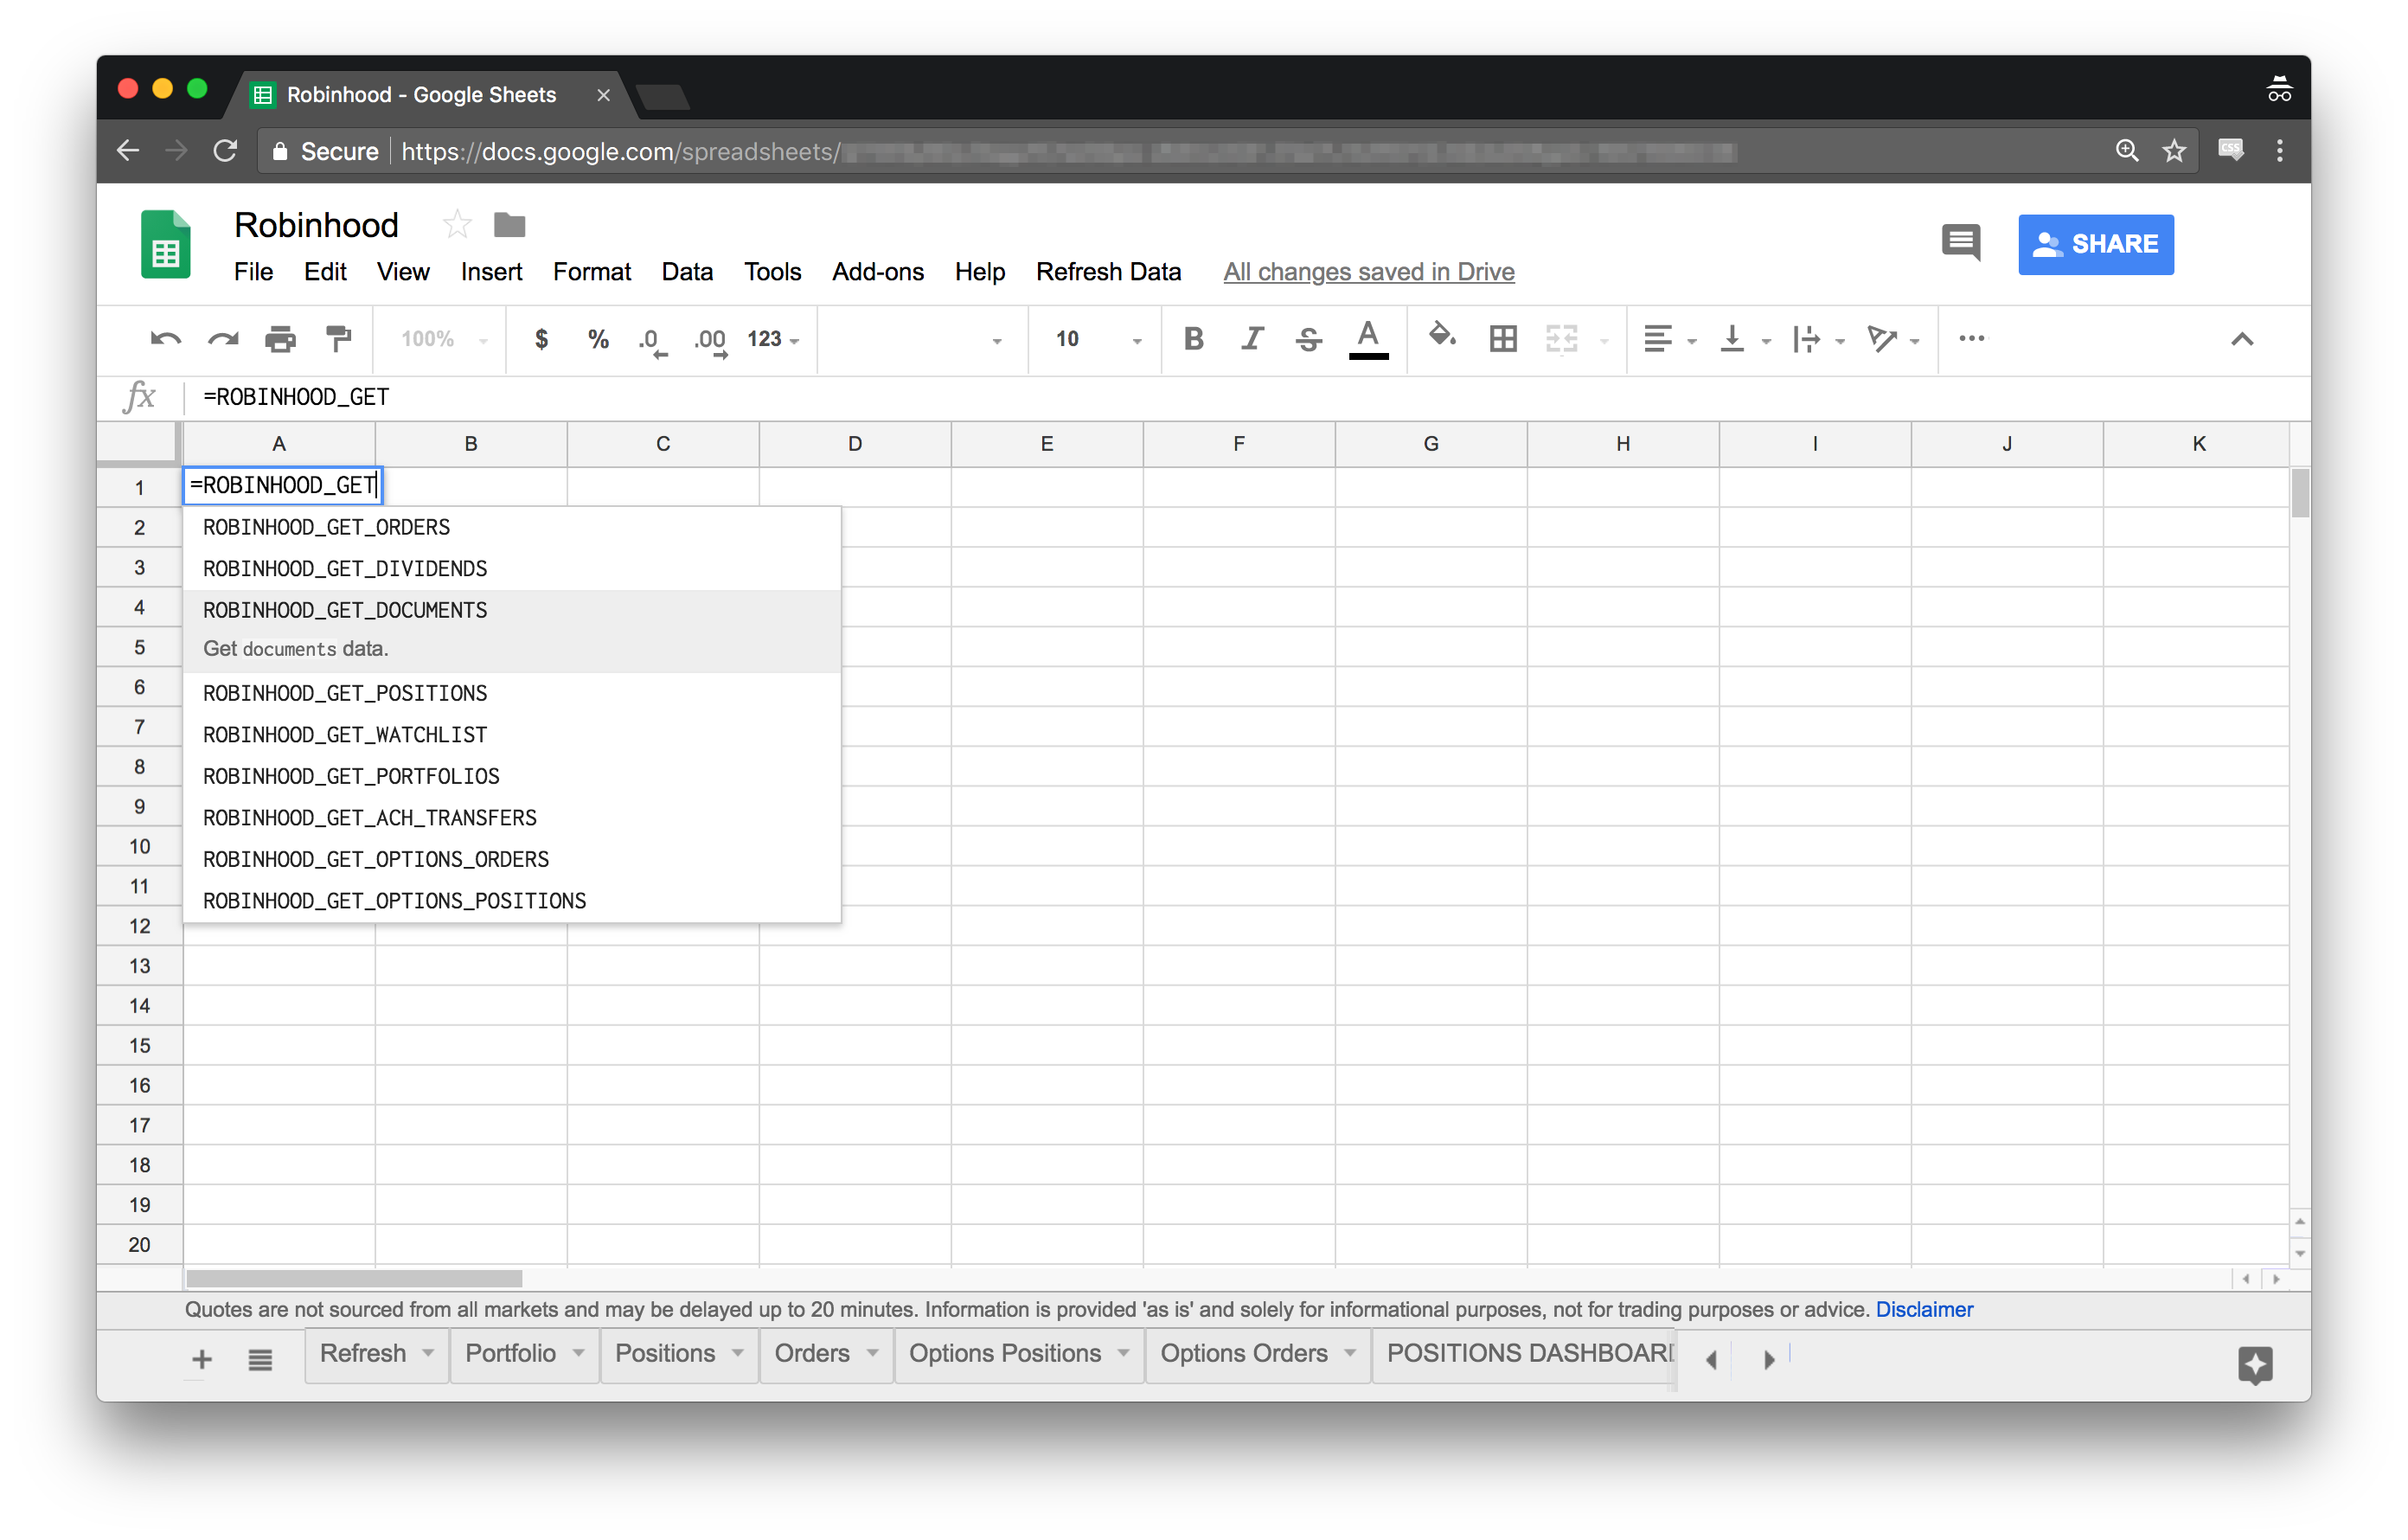Click the all sheets list icon

click(260, 1360)
